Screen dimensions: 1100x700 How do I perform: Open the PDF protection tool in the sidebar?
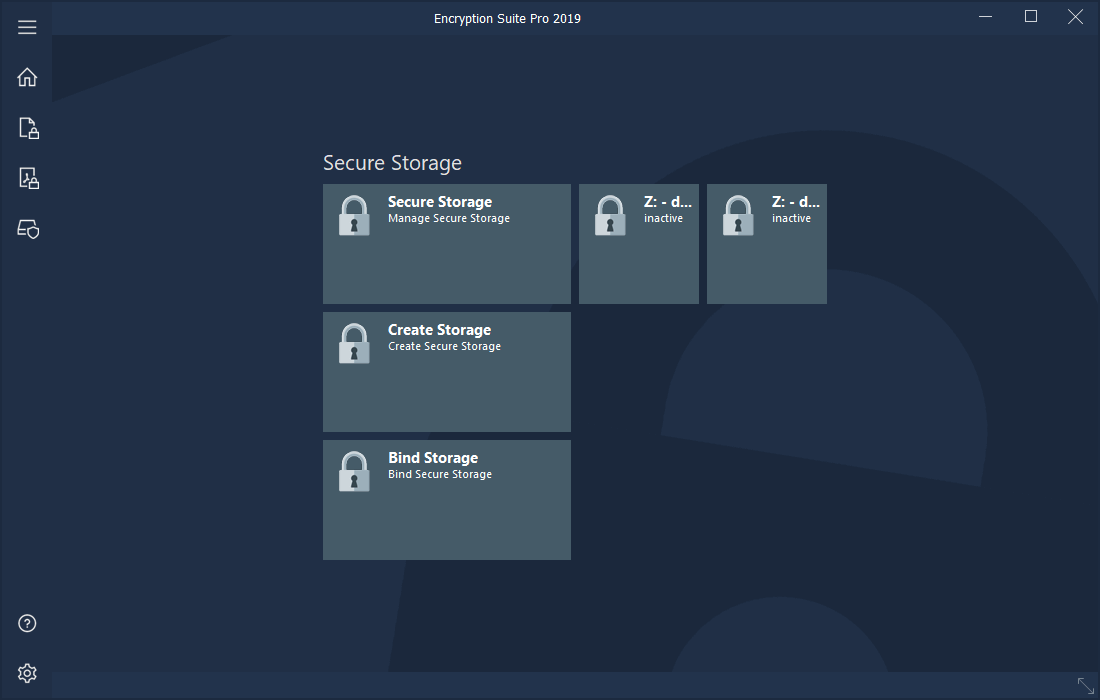[x=27, y=178]
